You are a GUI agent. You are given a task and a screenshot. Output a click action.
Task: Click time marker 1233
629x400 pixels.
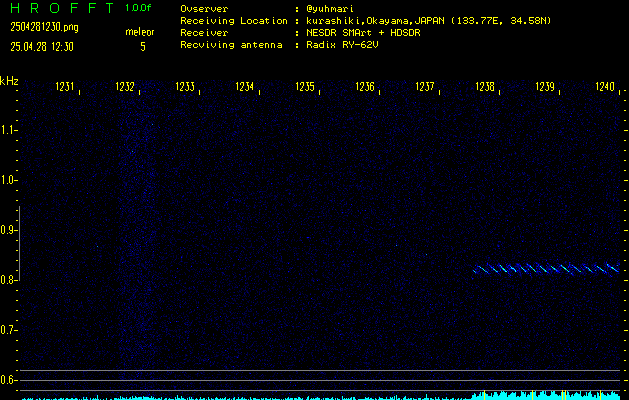pos(185,87)
